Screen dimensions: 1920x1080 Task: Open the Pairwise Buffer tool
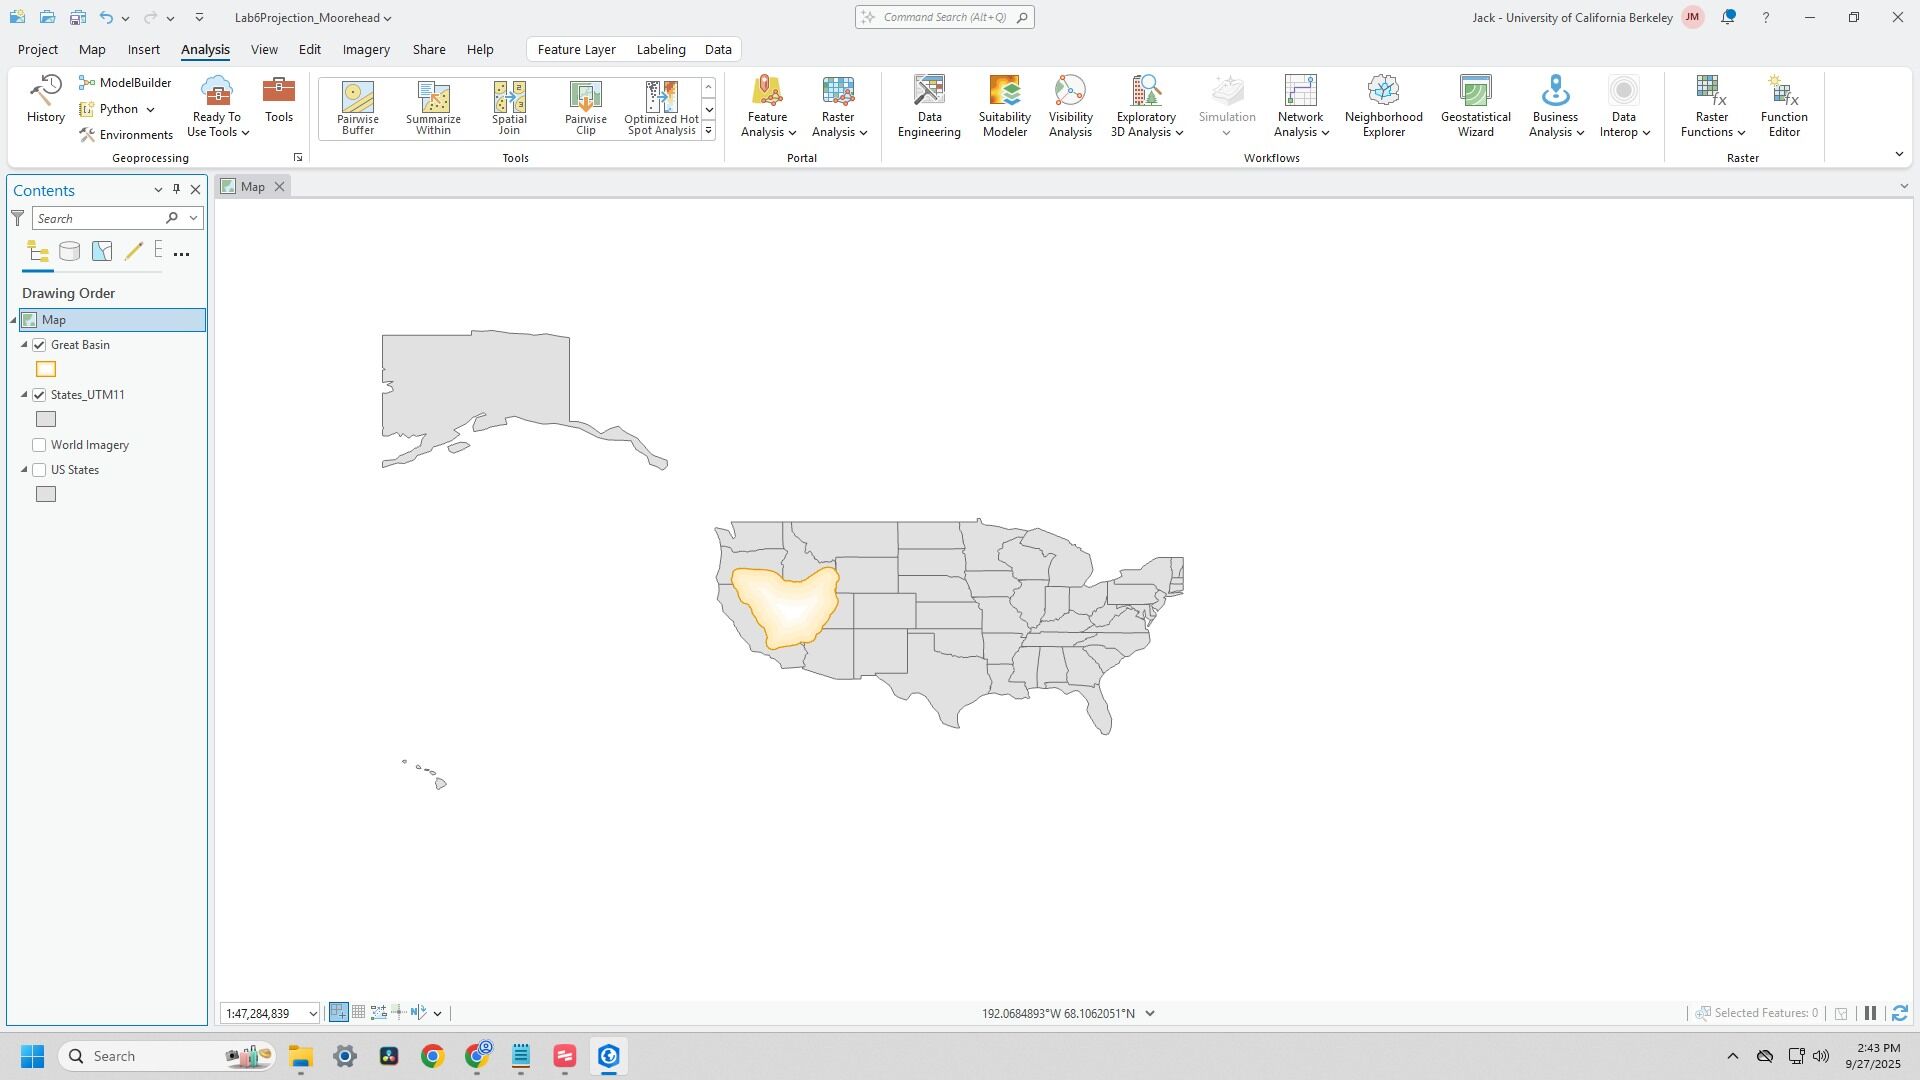click(x=357, y=107)
